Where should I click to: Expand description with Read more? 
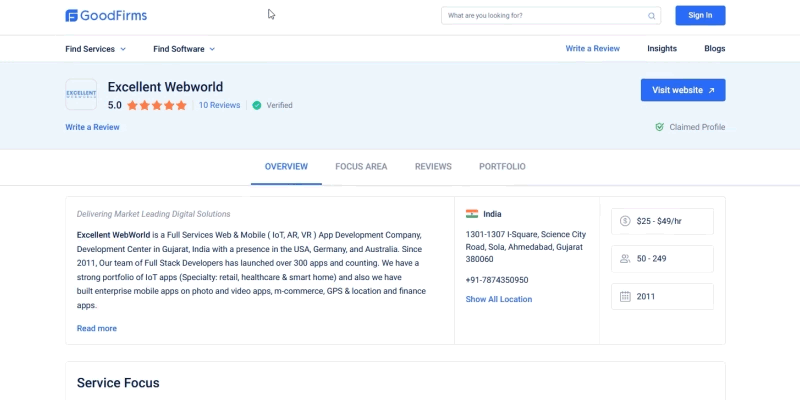pyautogui.click(x=97, y=328)
